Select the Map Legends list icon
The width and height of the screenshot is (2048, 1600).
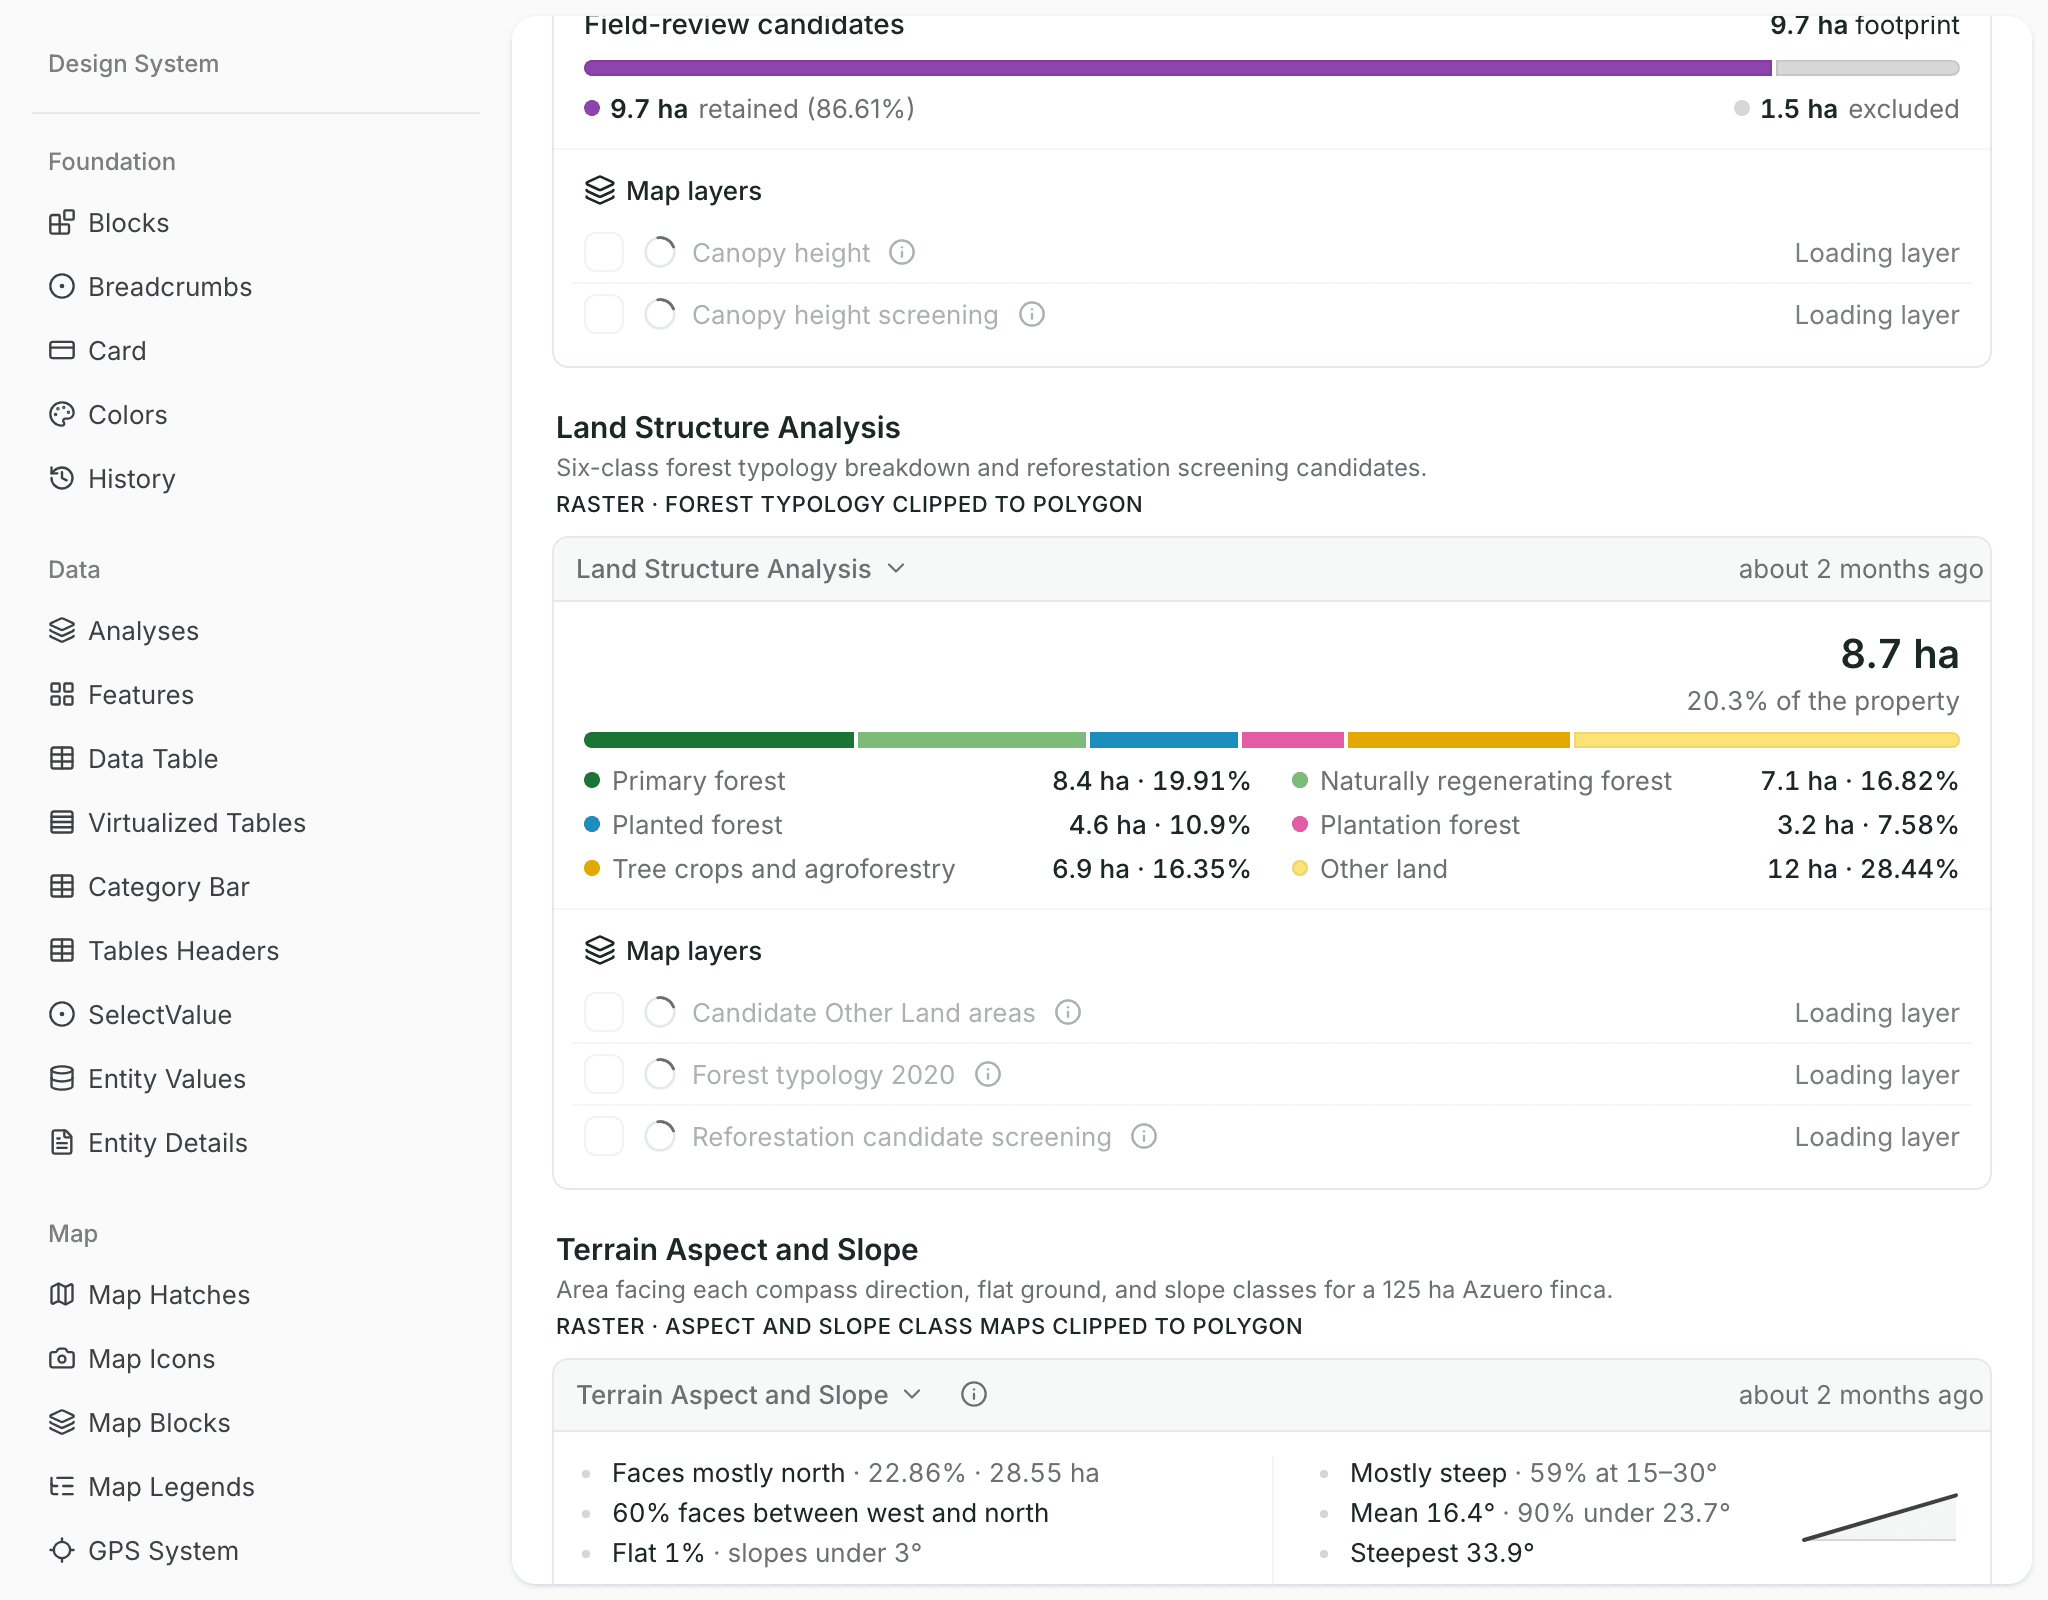(x=62, y=1487)
